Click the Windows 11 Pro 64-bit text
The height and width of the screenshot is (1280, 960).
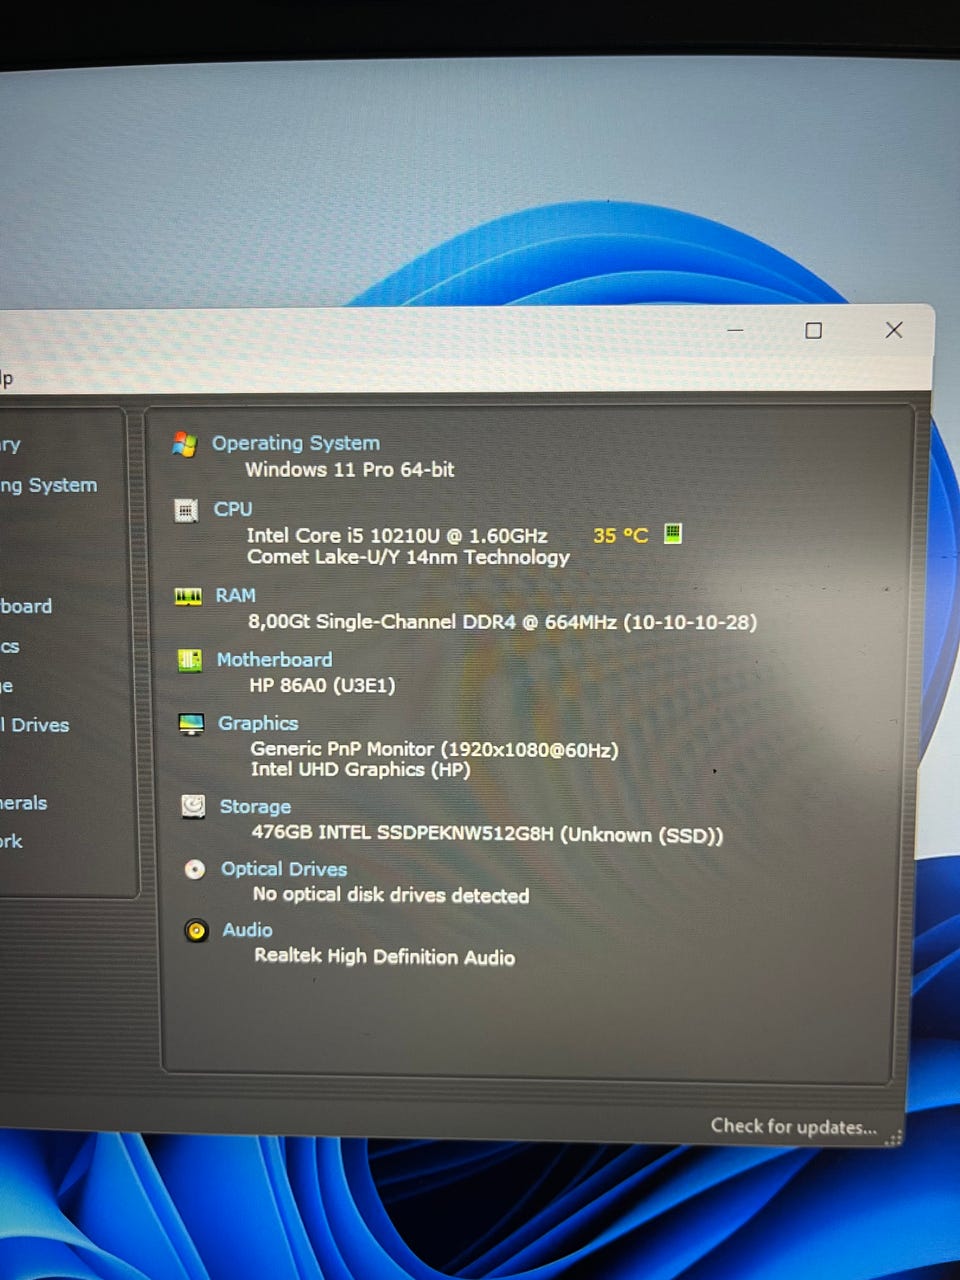pyautogui.click(x=350, y=469)
